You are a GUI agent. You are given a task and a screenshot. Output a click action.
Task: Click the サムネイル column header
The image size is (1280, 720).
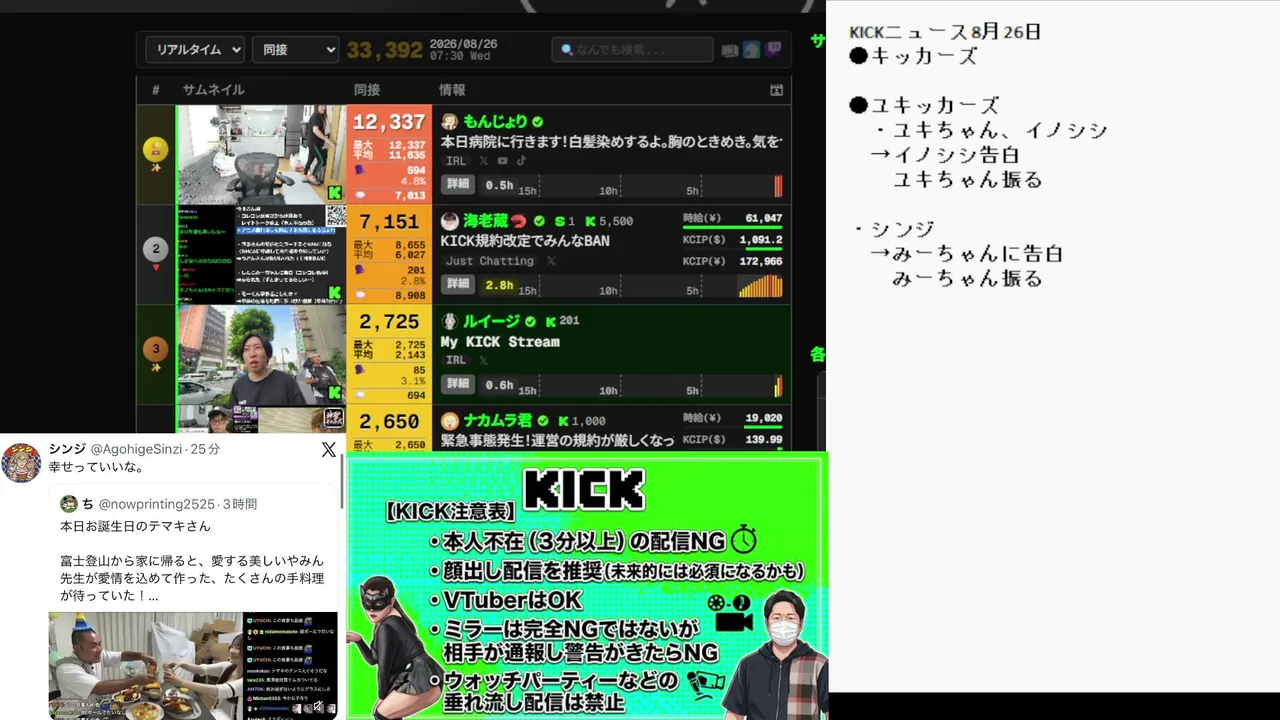[x=213, y=90]
